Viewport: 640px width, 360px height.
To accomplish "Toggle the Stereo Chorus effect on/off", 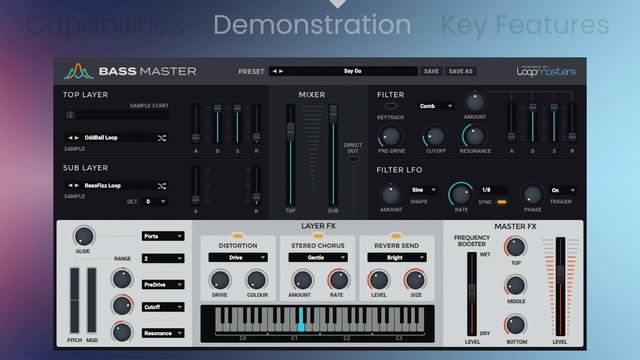I will [x=318, y=236].
